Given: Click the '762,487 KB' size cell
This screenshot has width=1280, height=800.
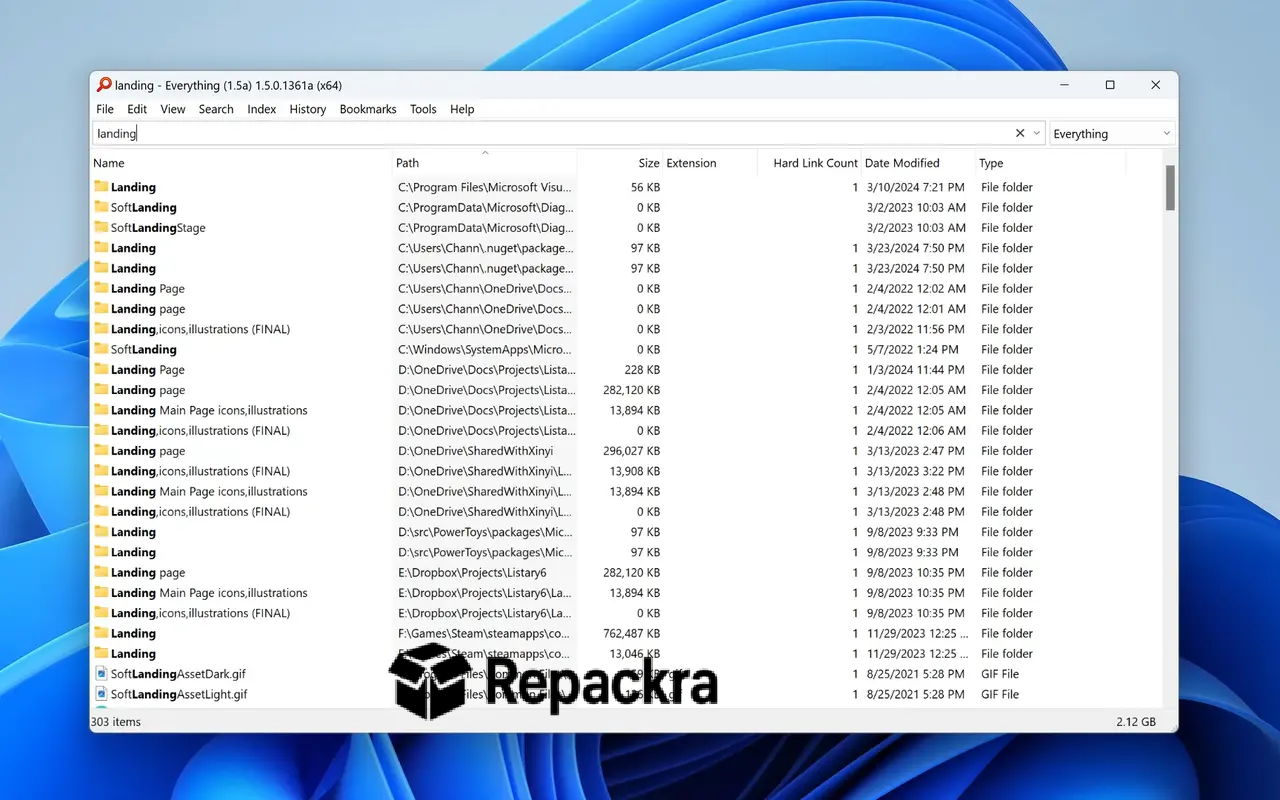Looking at the screenshot, I should pyautogui.click(x=632, y=633).
